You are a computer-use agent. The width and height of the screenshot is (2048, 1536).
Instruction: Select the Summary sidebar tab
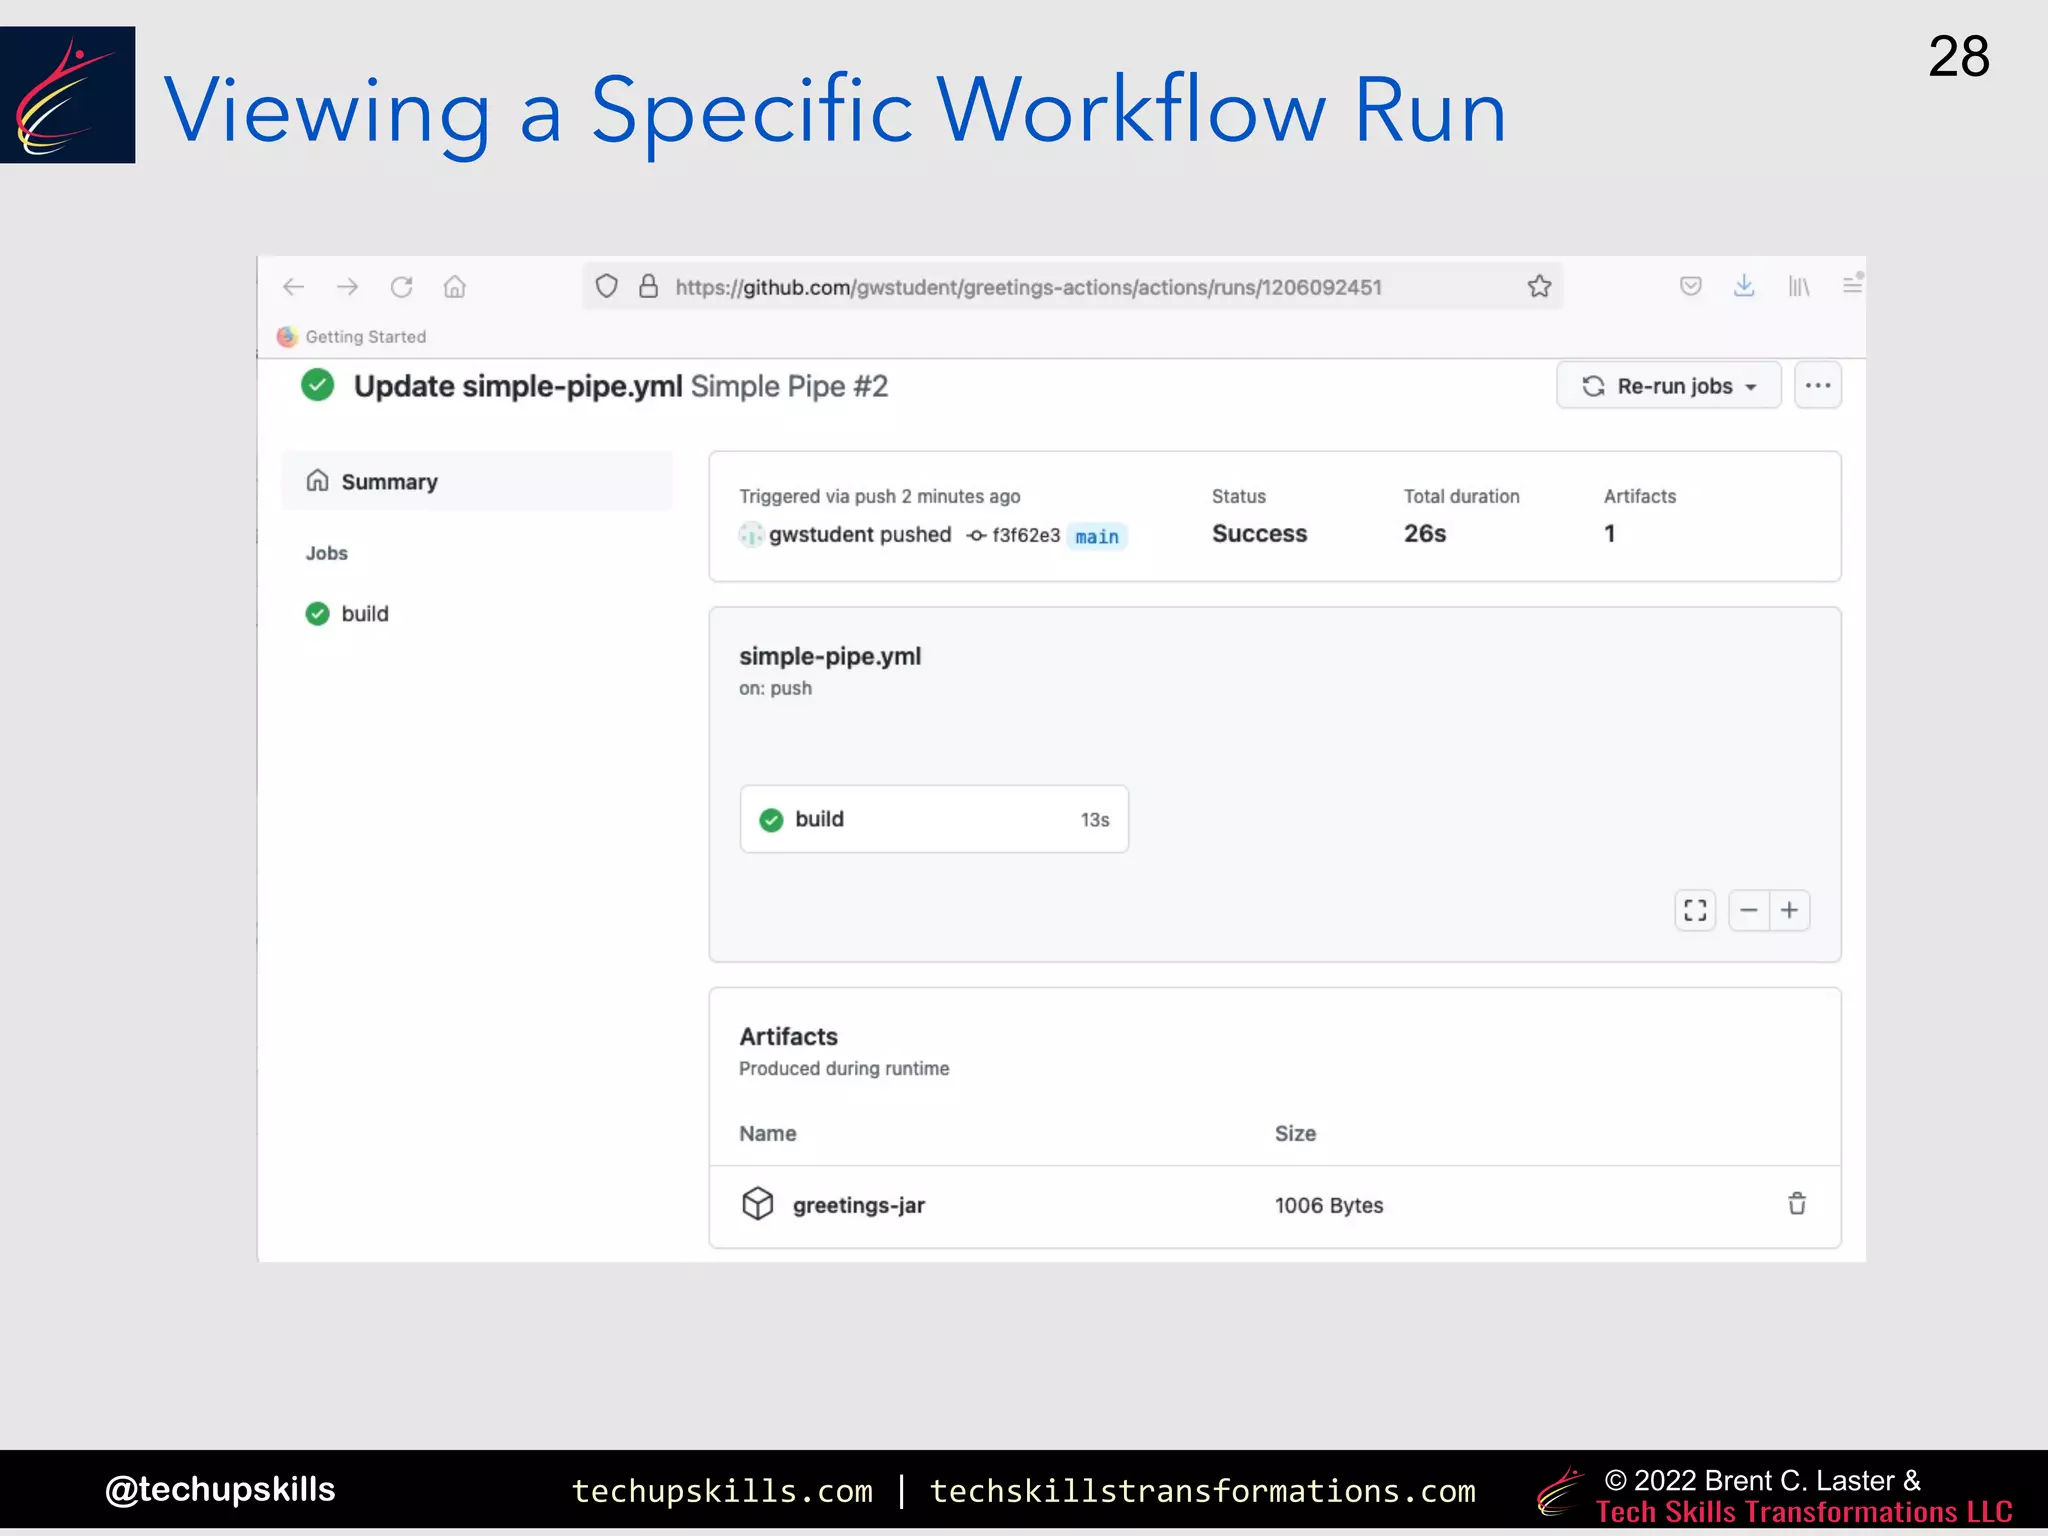[389, 482]
